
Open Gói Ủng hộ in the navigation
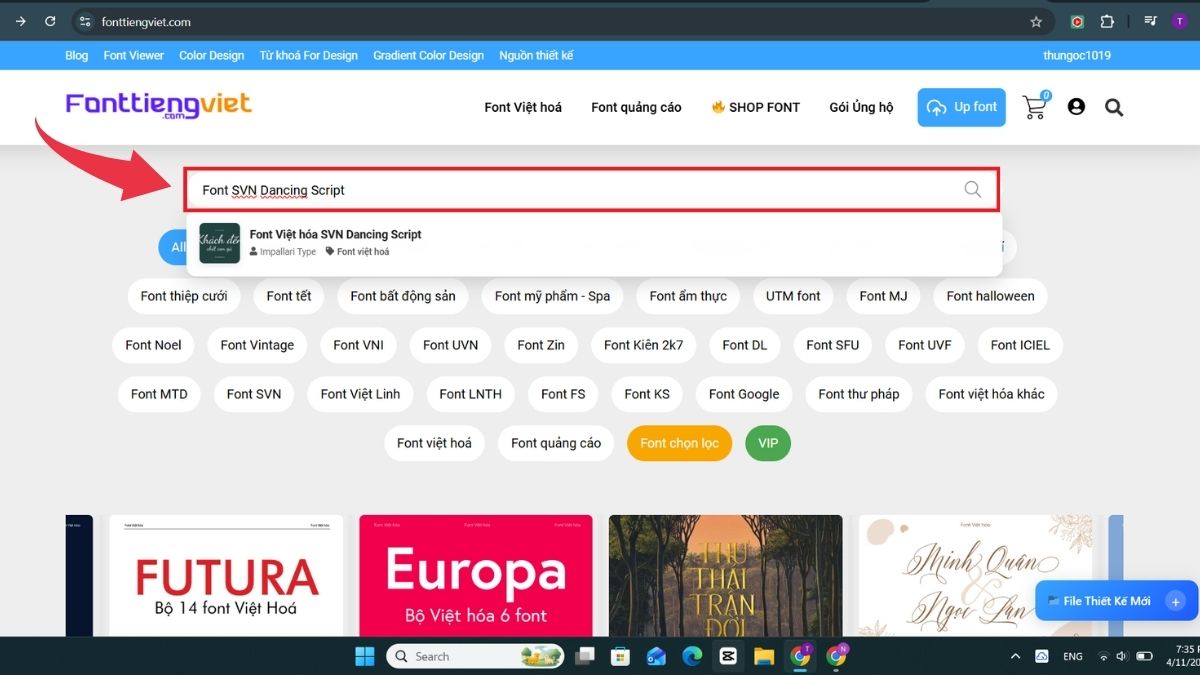click(x=861, y=107)
